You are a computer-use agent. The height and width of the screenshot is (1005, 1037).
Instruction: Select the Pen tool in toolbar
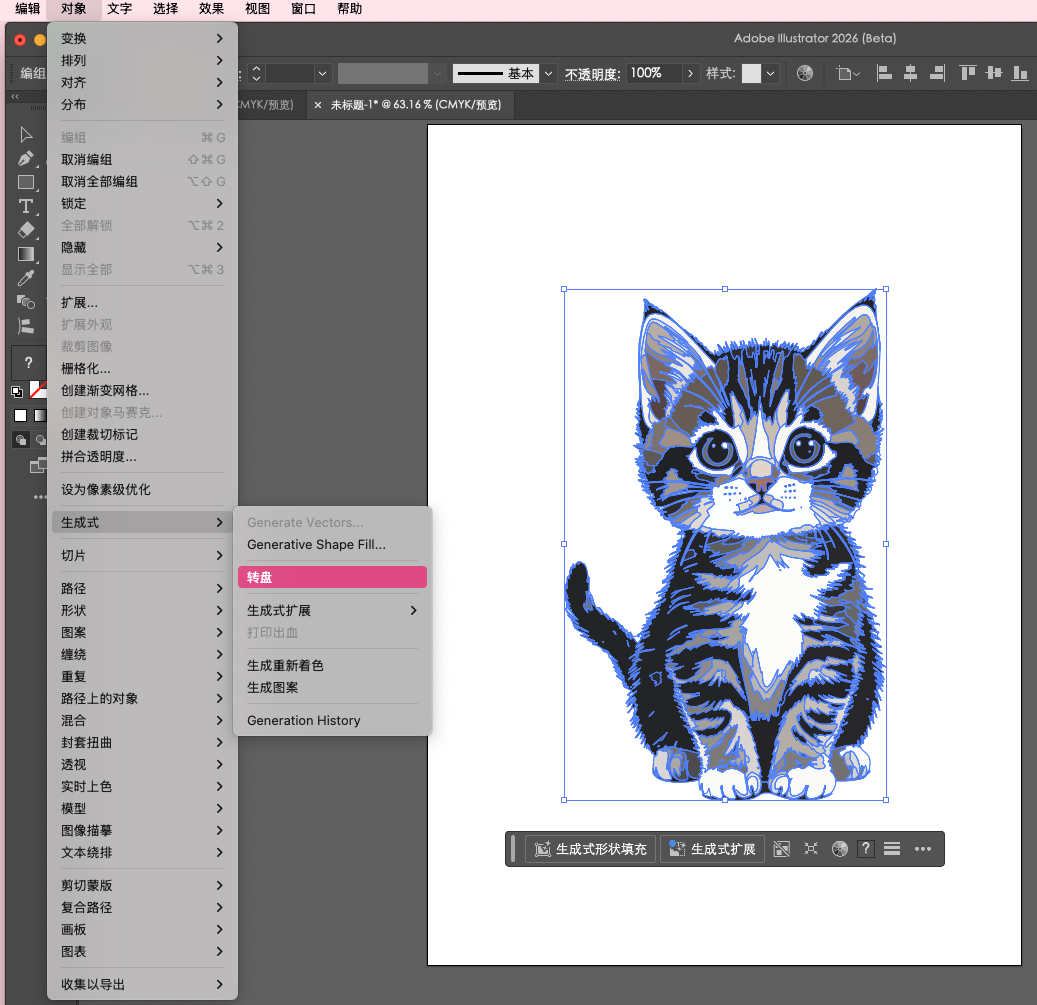pos(26,158)
